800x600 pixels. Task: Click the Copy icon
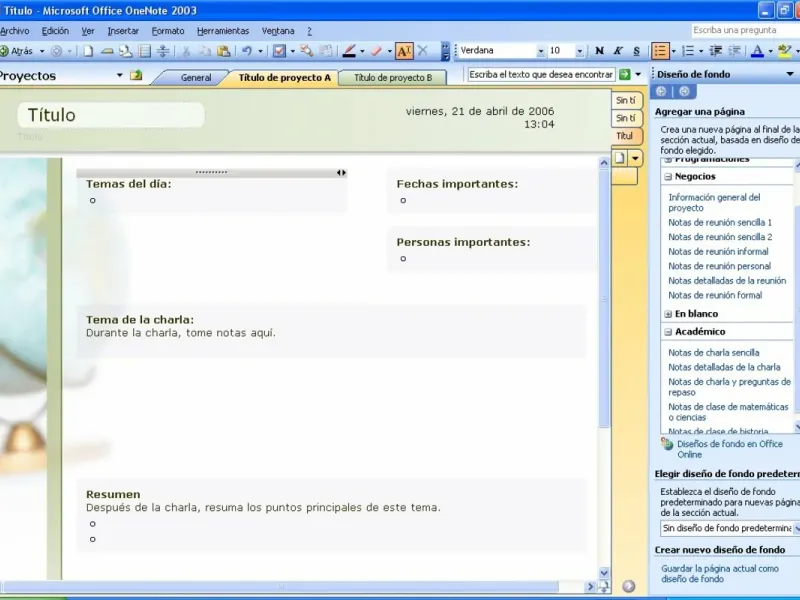point(205,51)
